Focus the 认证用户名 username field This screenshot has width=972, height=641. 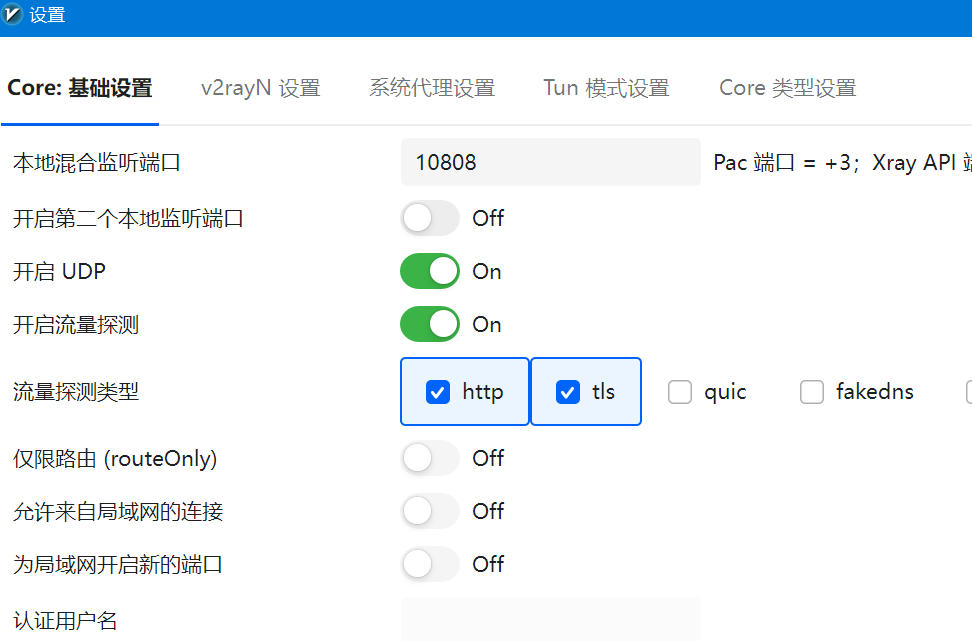click(550, 624)
